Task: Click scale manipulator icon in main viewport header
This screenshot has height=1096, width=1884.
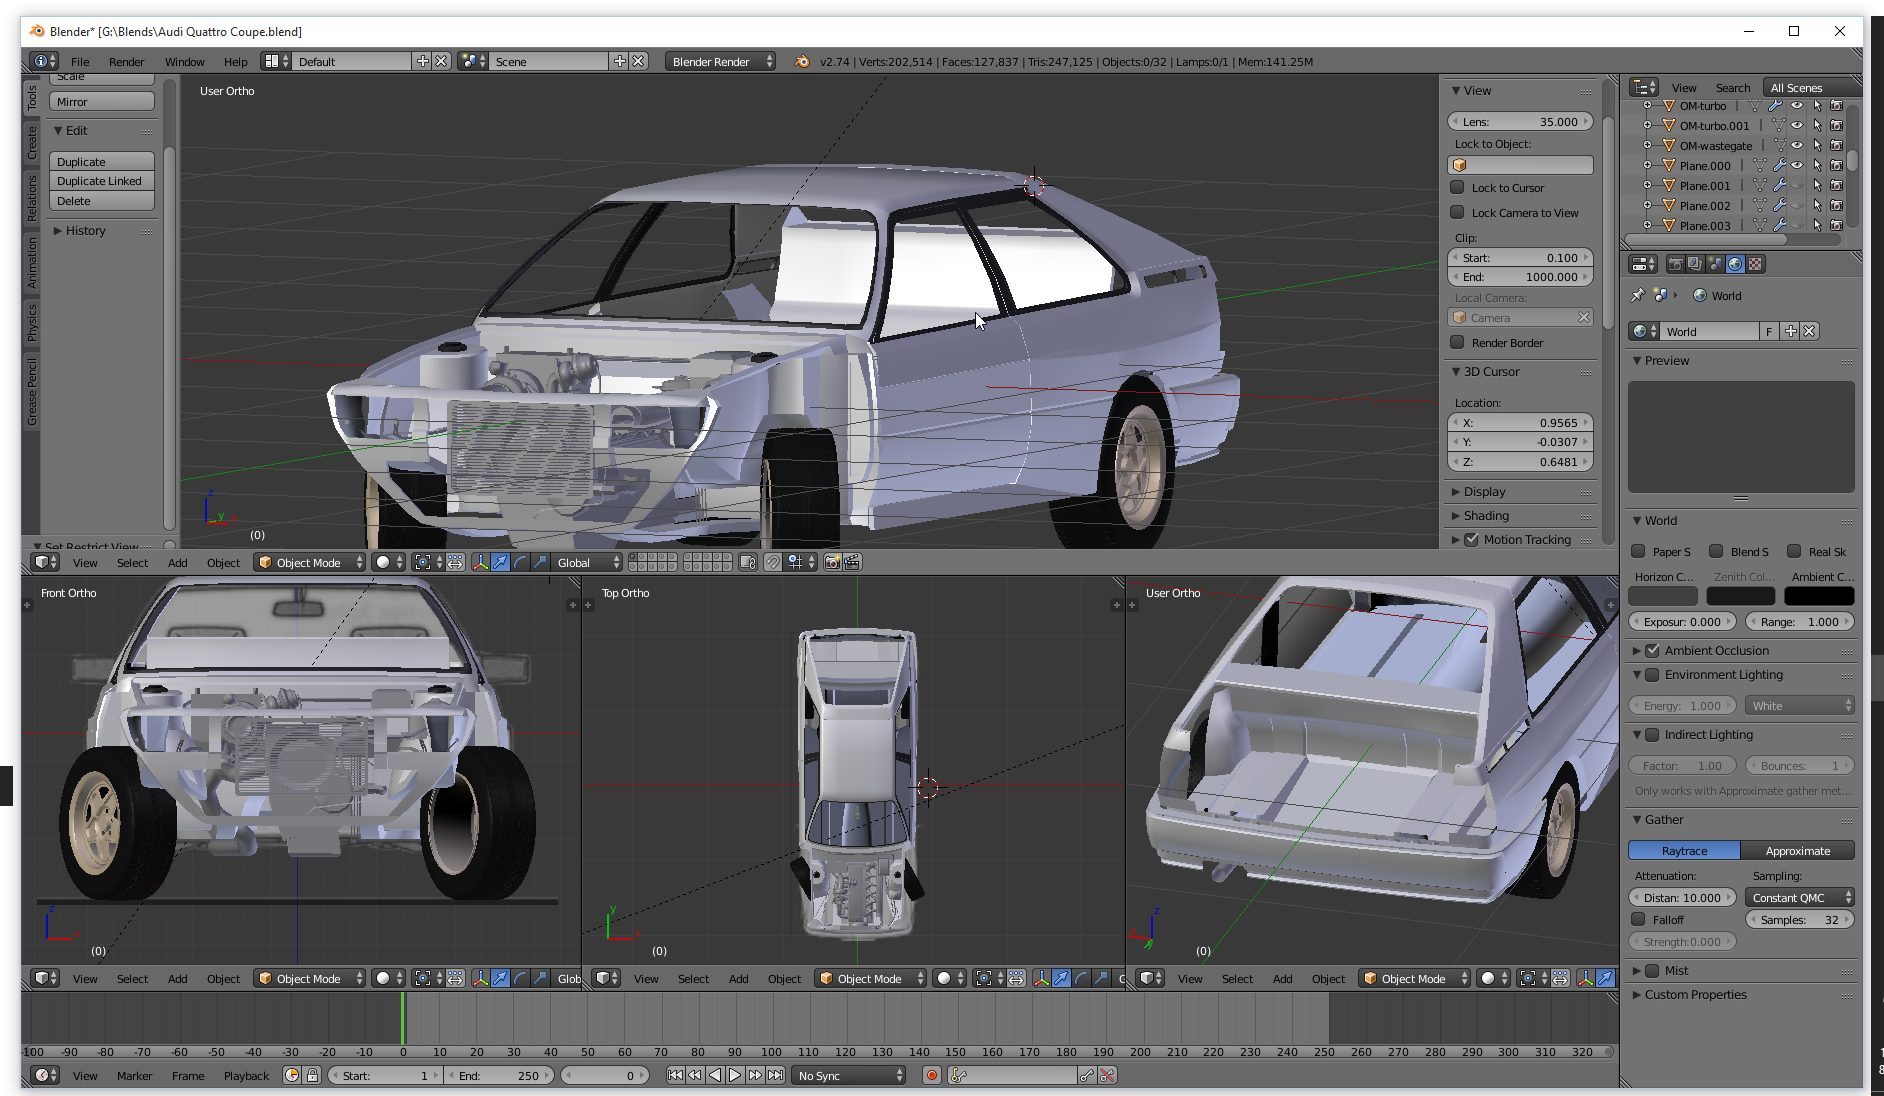Action: (x=540, y=562)
